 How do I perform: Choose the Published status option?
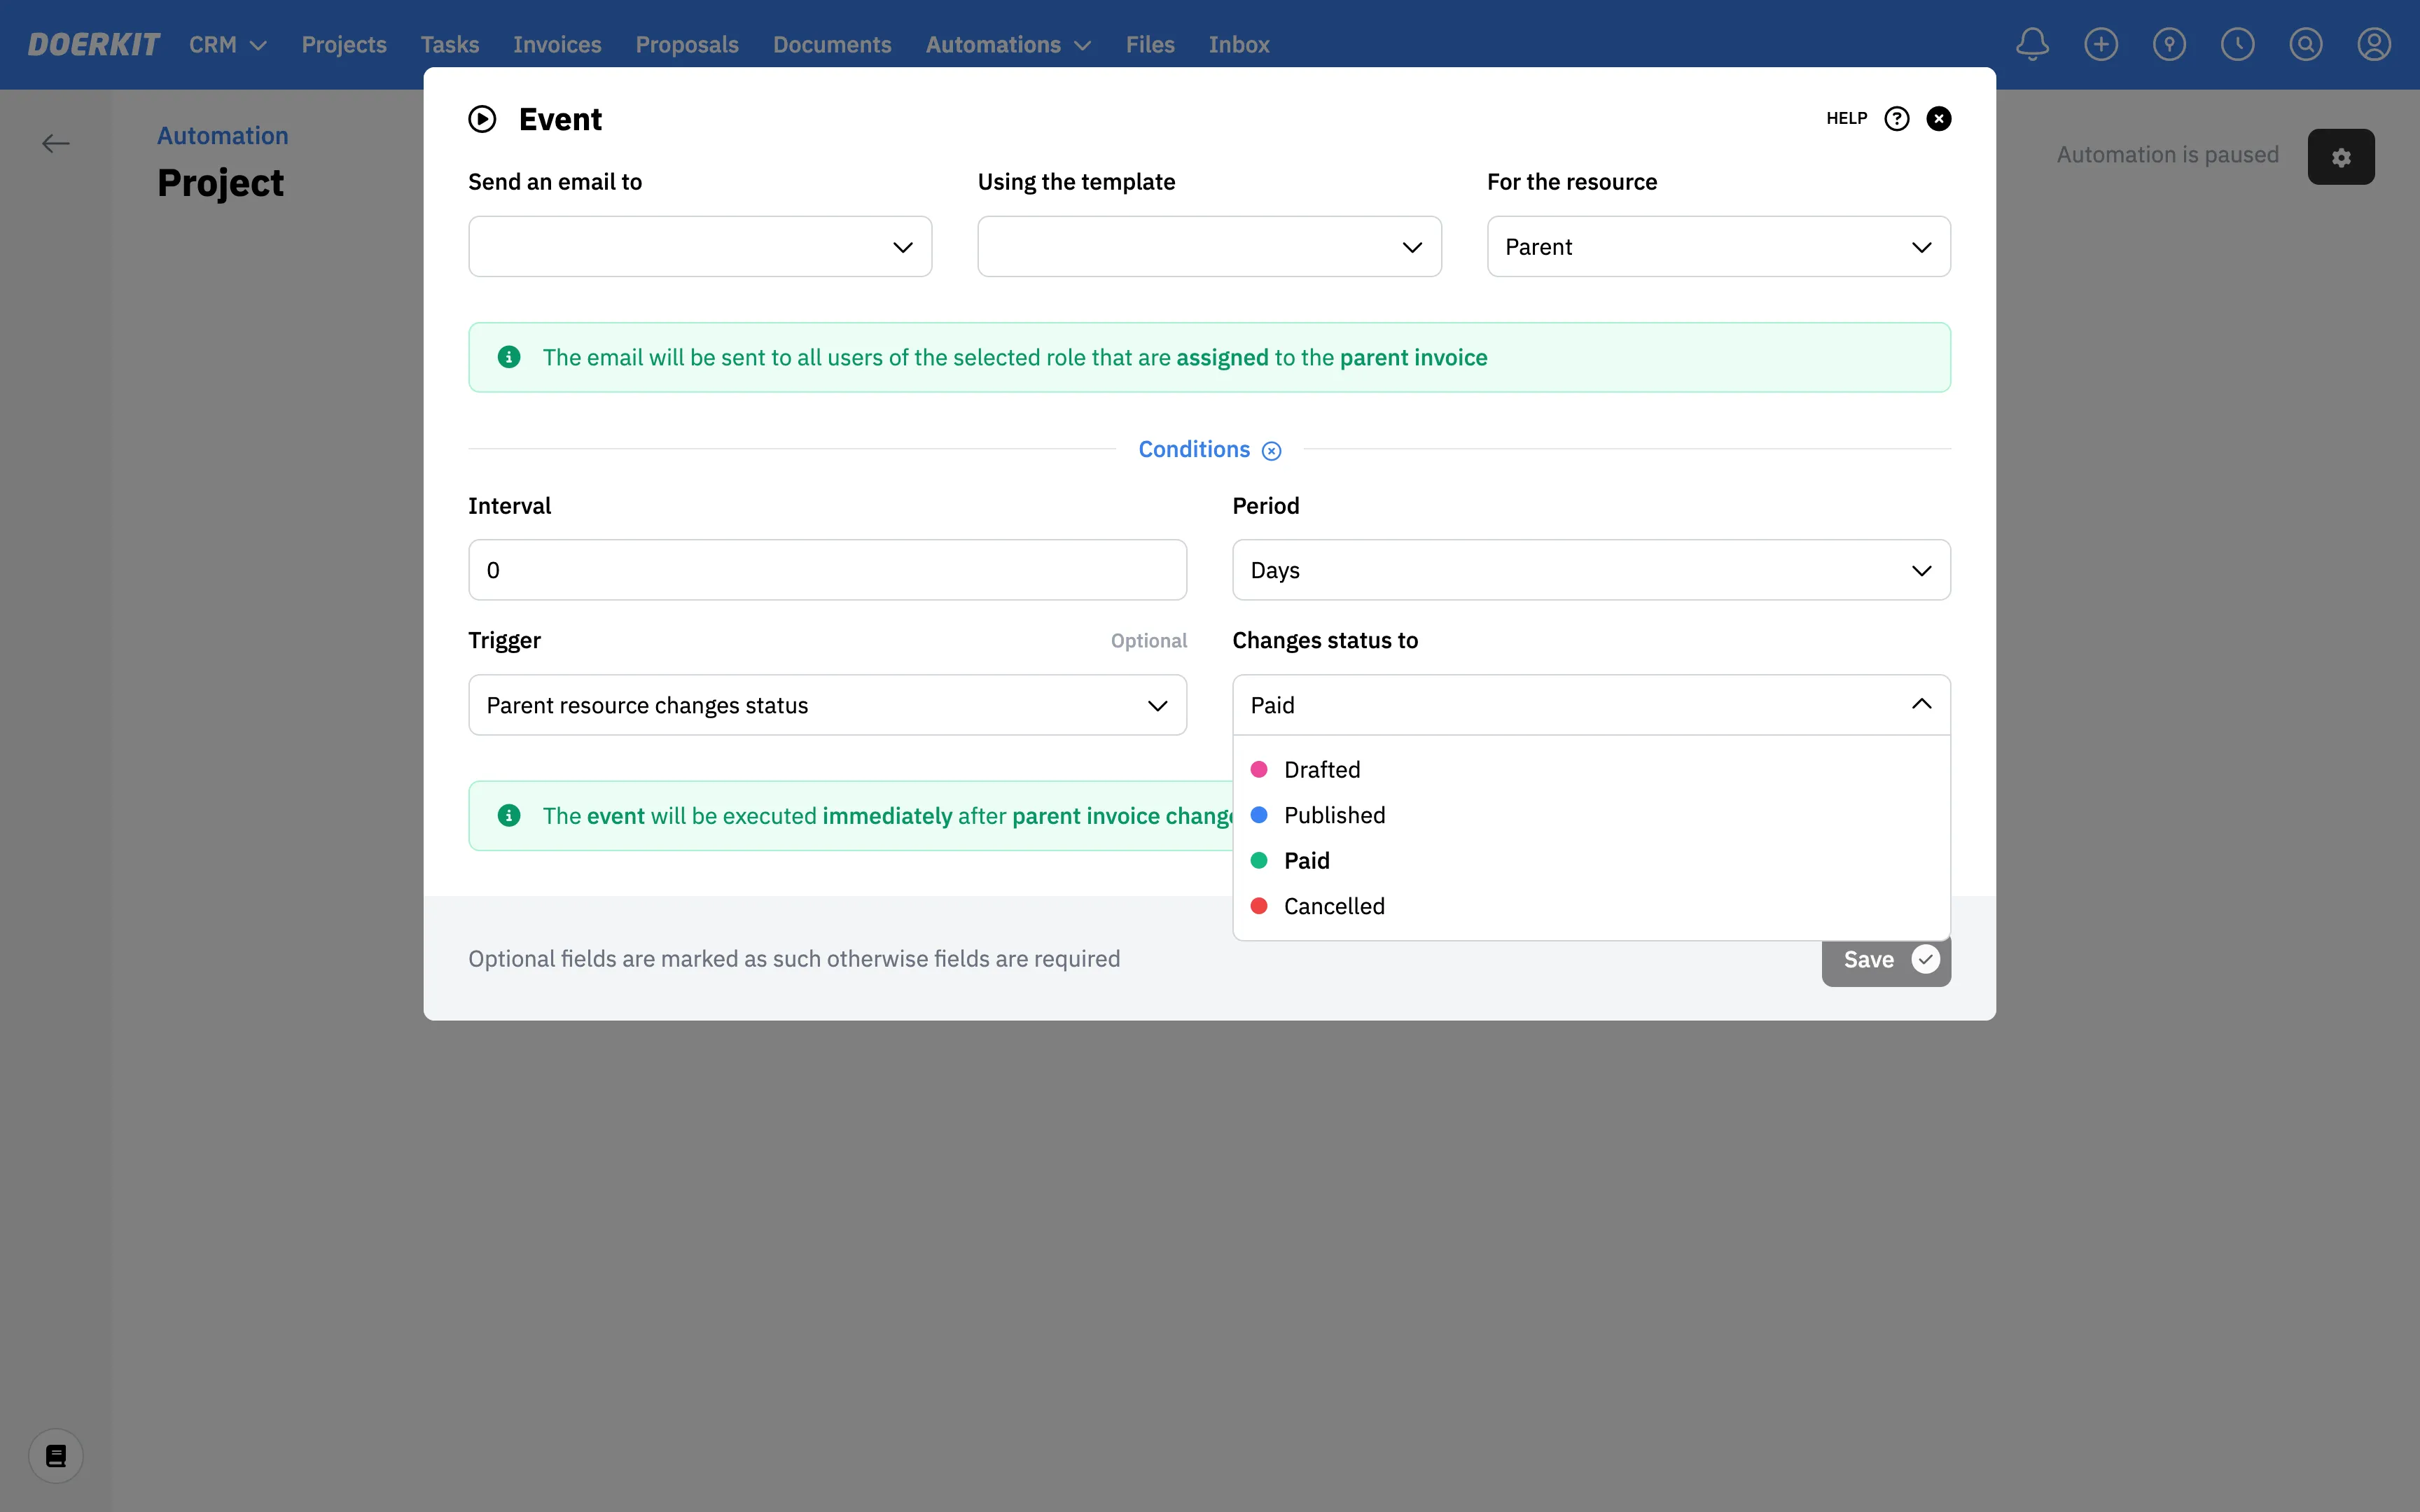(x=1334, y=815)
